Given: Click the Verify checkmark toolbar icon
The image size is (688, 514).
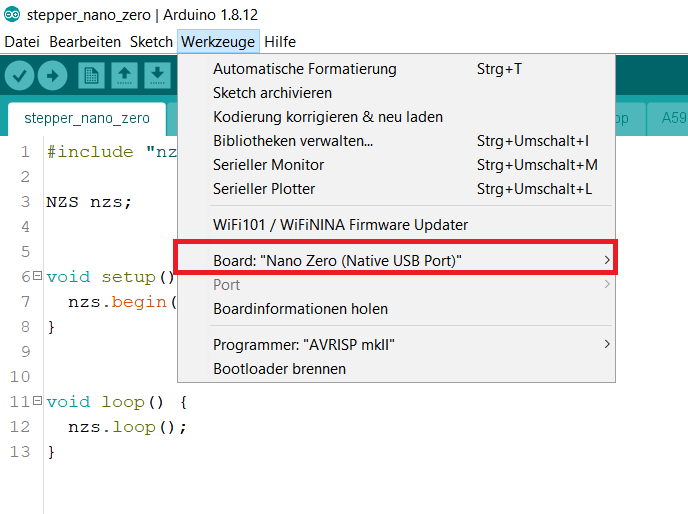Looking at the screenshot, I should tap(19, 75).
